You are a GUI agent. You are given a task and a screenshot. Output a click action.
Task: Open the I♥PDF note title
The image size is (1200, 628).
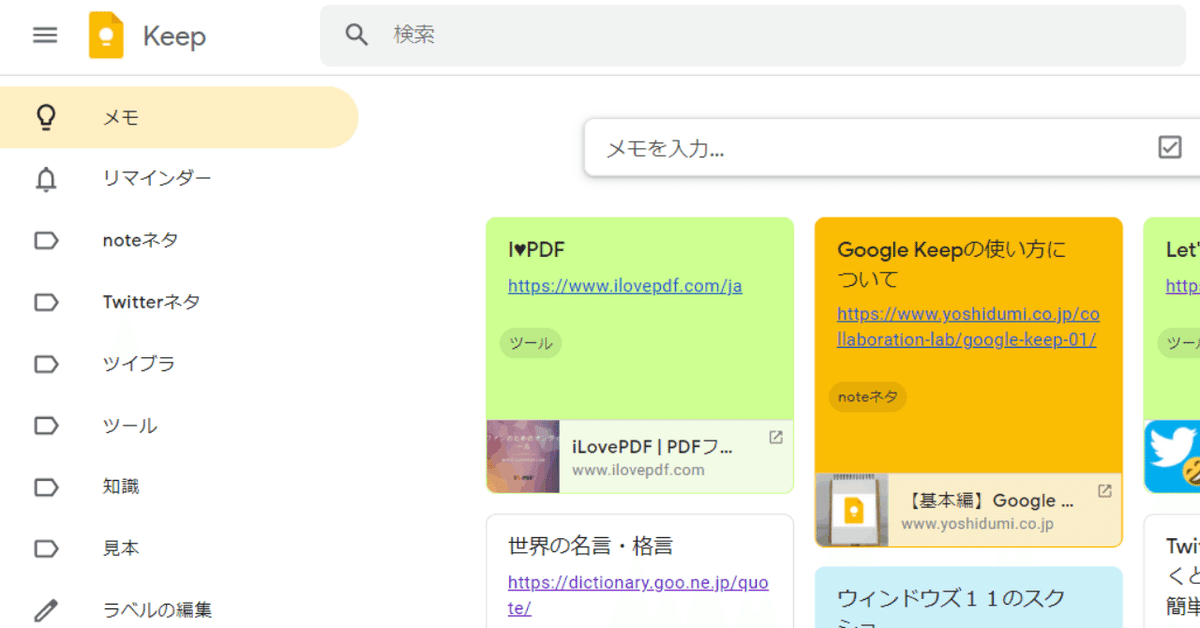(537, 250)
